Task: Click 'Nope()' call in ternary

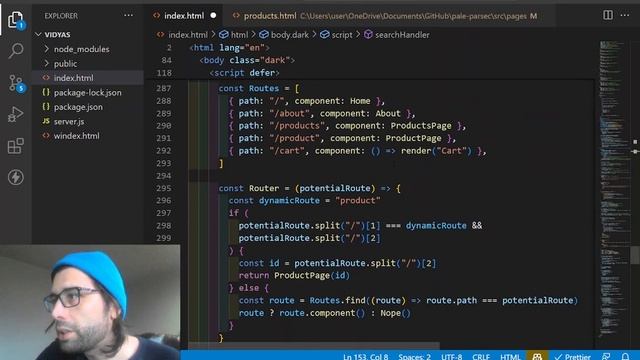Action: [x=395, y=313]
